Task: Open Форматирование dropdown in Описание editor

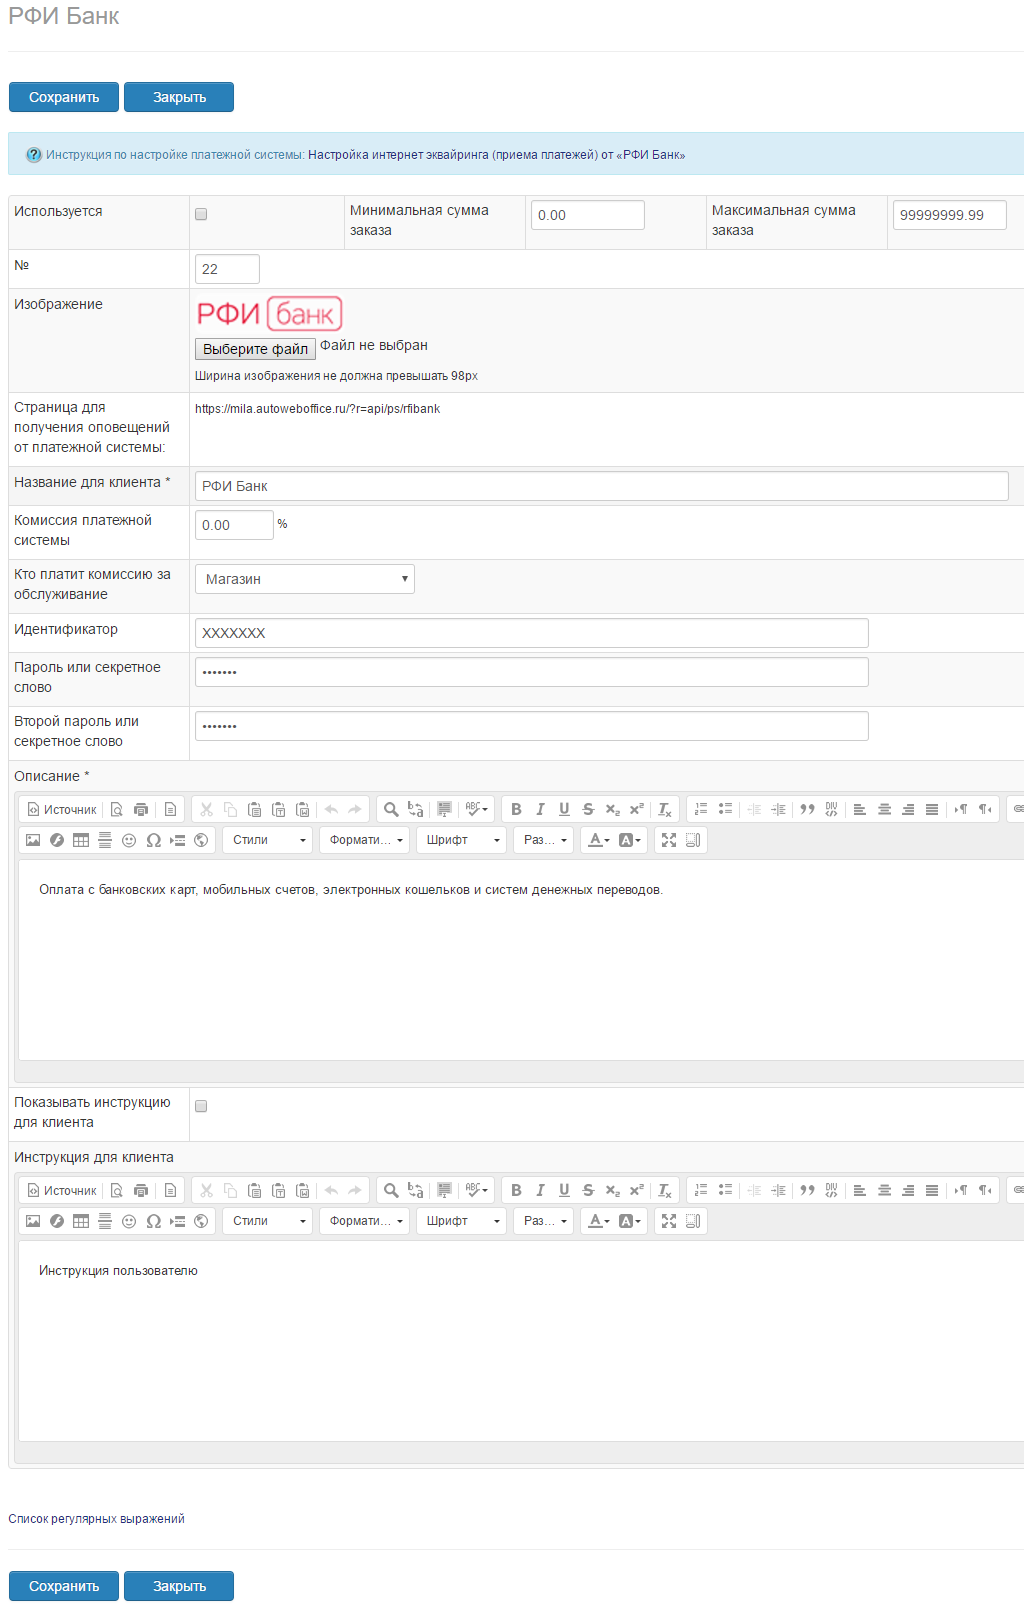Action: [x=365, y=840]
